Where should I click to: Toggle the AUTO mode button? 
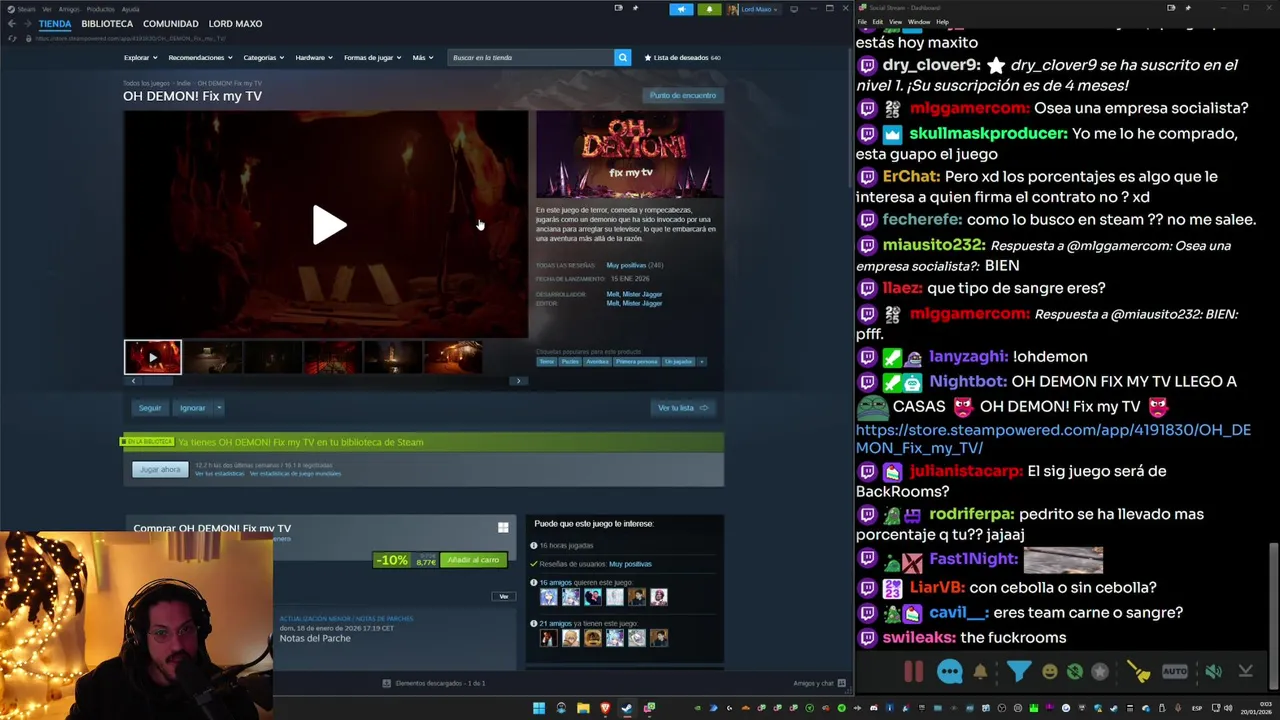click(1175, 672)
